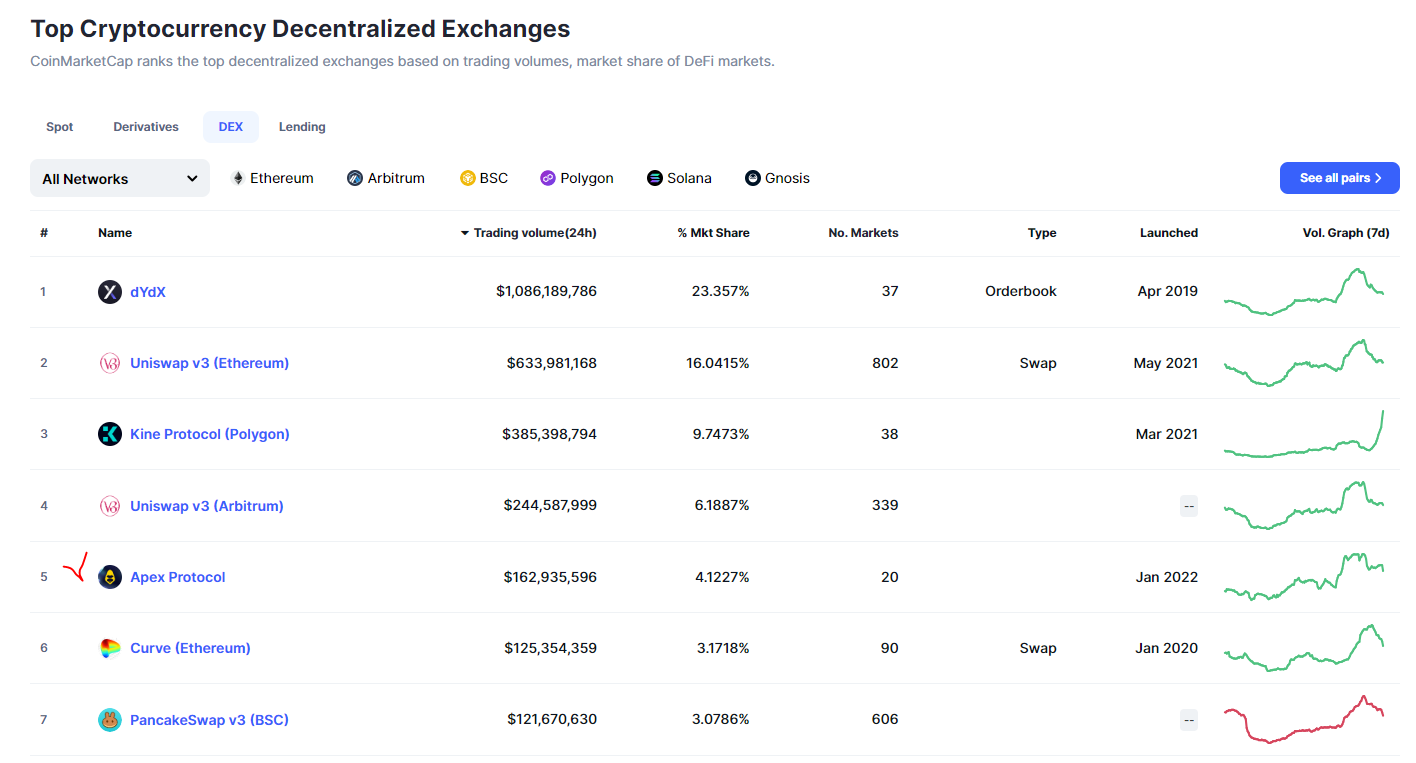Switch to the Derivatives tab
This screenshot has height=763, width=1416.
146,127
